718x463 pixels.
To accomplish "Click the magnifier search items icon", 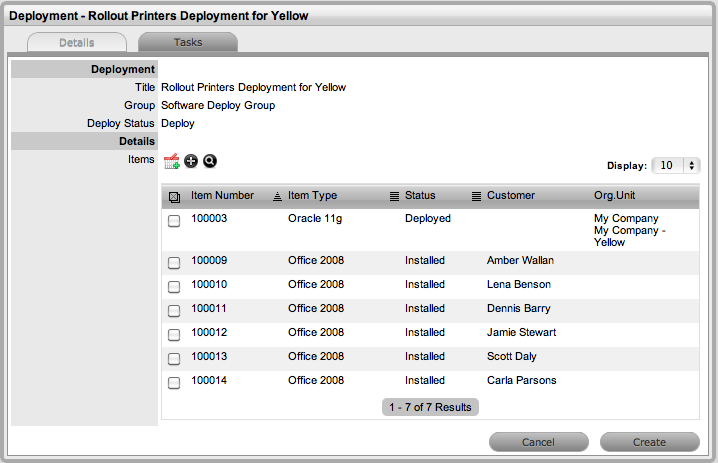I will click(x=209, y=161).
